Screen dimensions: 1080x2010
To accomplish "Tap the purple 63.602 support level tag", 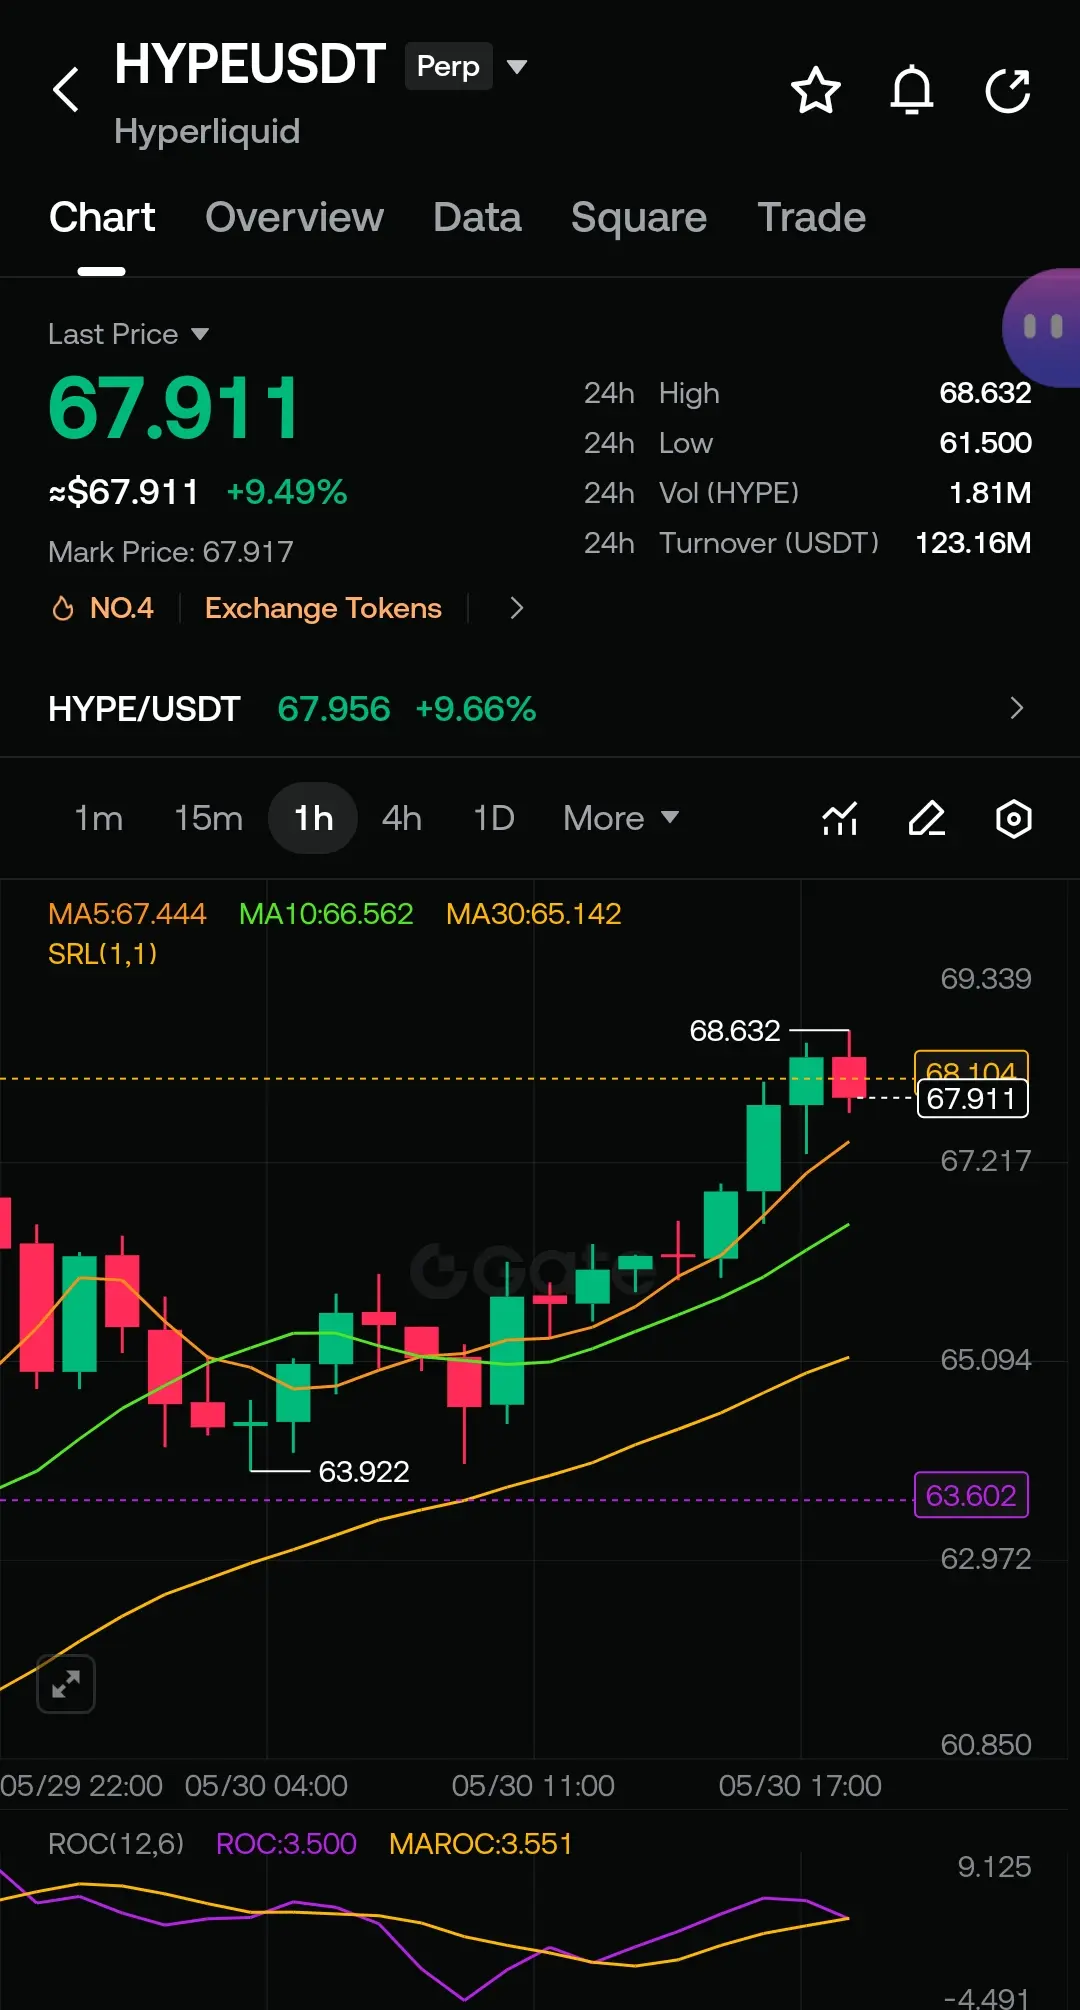I will tap(971, 1495).
